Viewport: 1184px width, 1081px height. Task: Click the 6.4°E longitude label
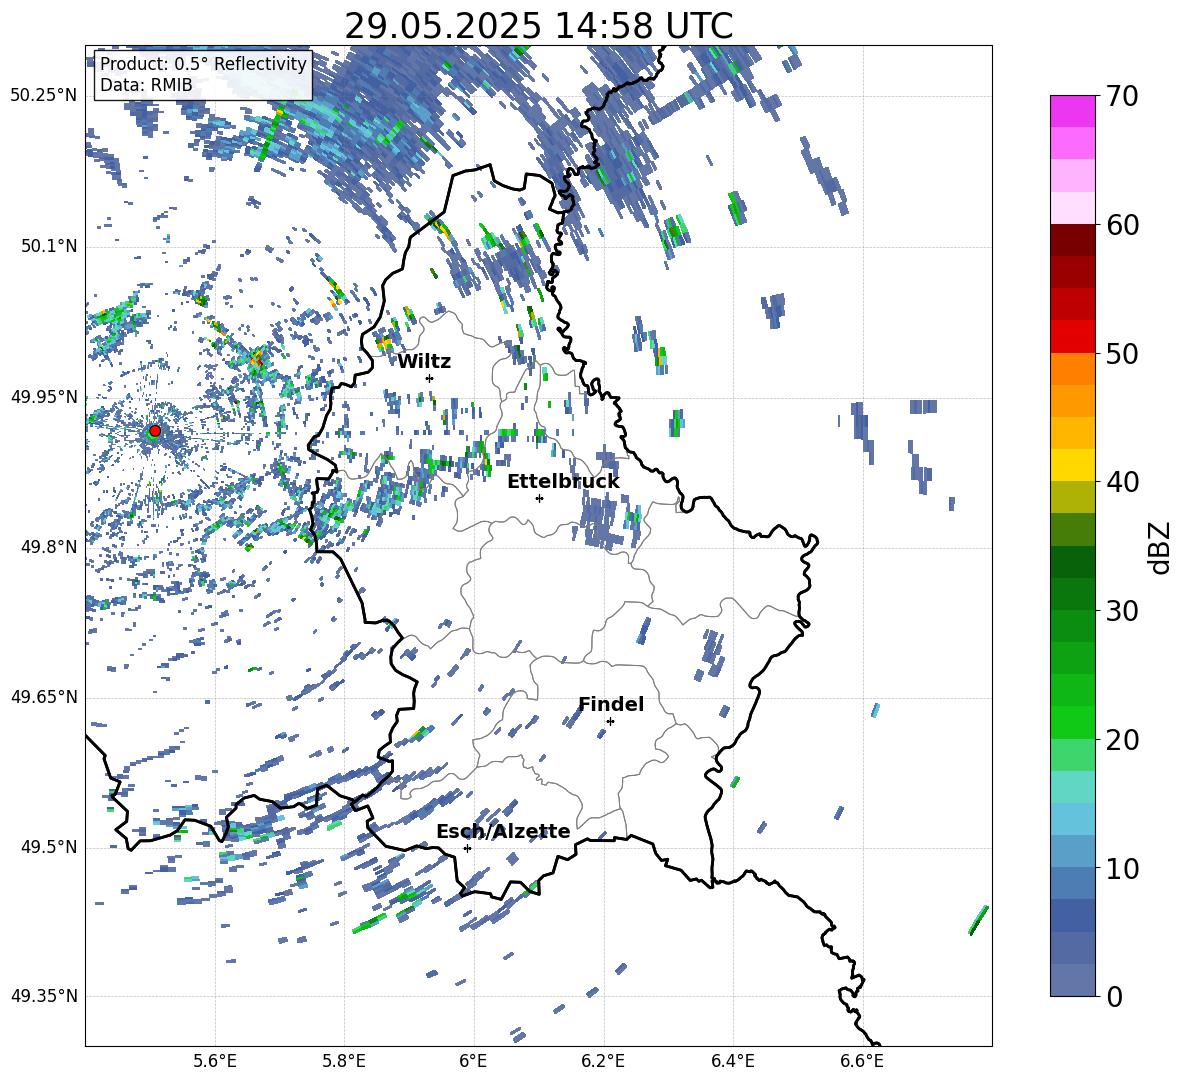(732, 1062)
